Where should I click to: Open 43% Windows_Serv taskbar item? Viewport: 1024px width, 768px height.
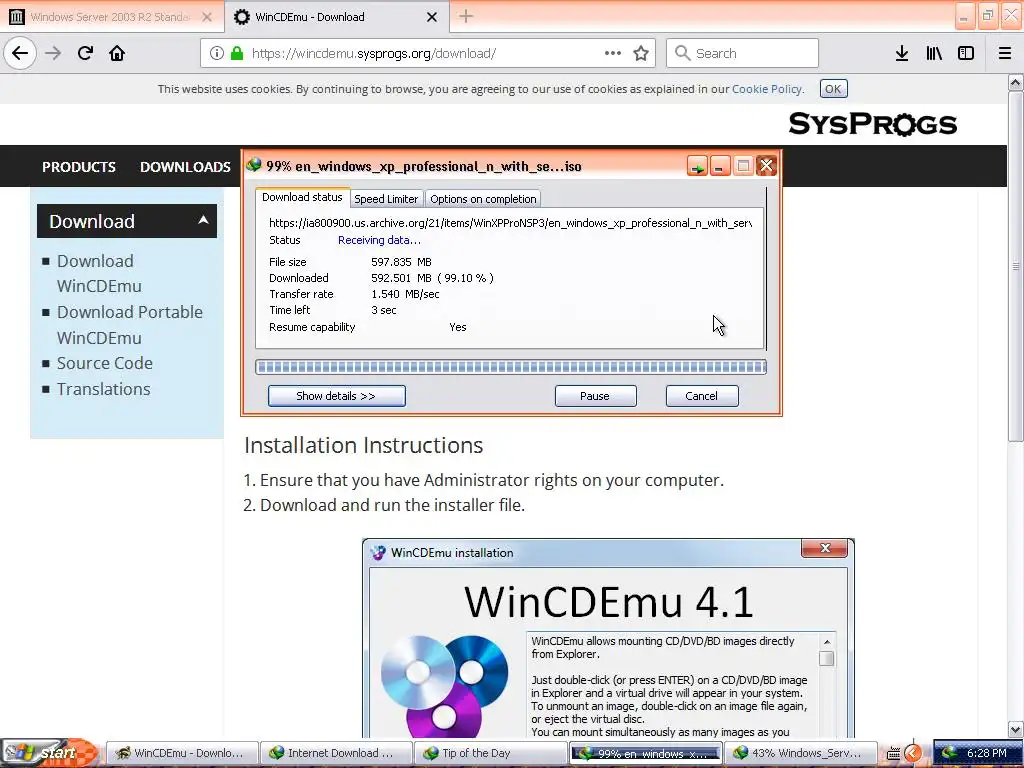click(x=799, y=753)
